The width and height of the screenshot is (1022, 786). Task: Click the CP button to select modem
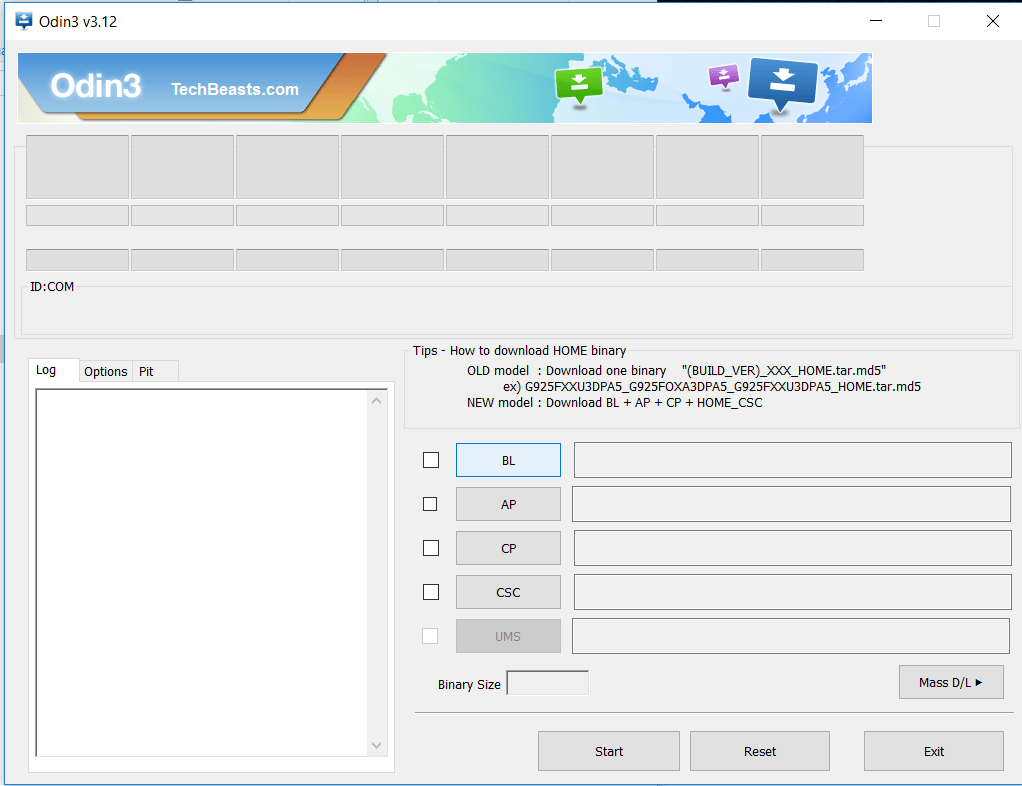(x=508, y=548)
